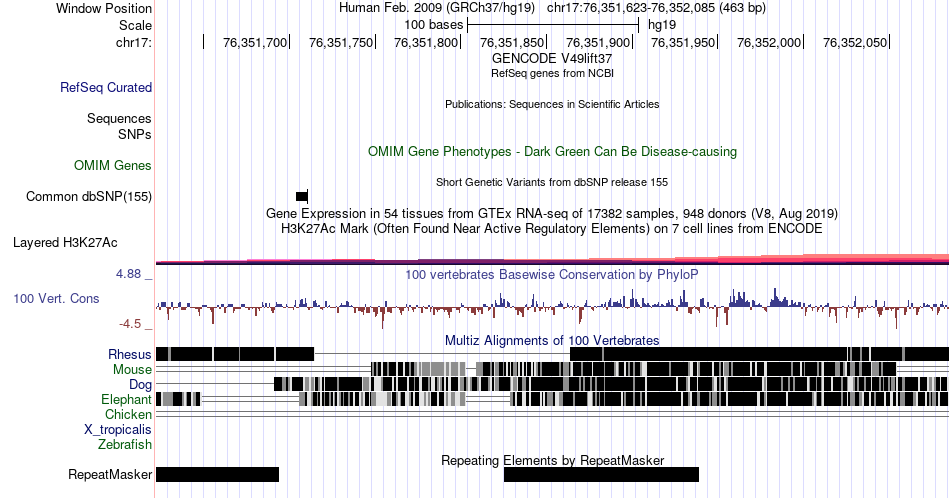Viewport: 950px width, 498px height.
Task: Open Layered H3K27Ac track label
Action: tap(65, 242)
